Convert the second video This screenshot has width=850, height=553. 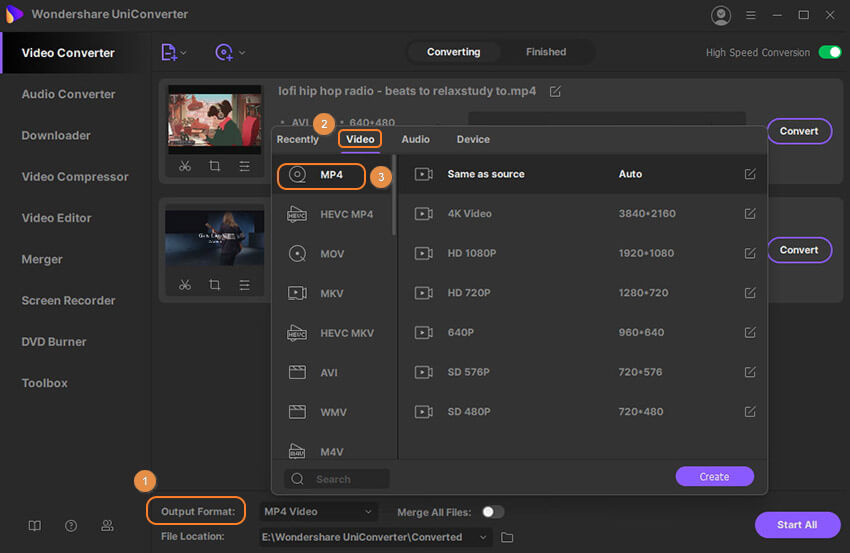(799, 250)
